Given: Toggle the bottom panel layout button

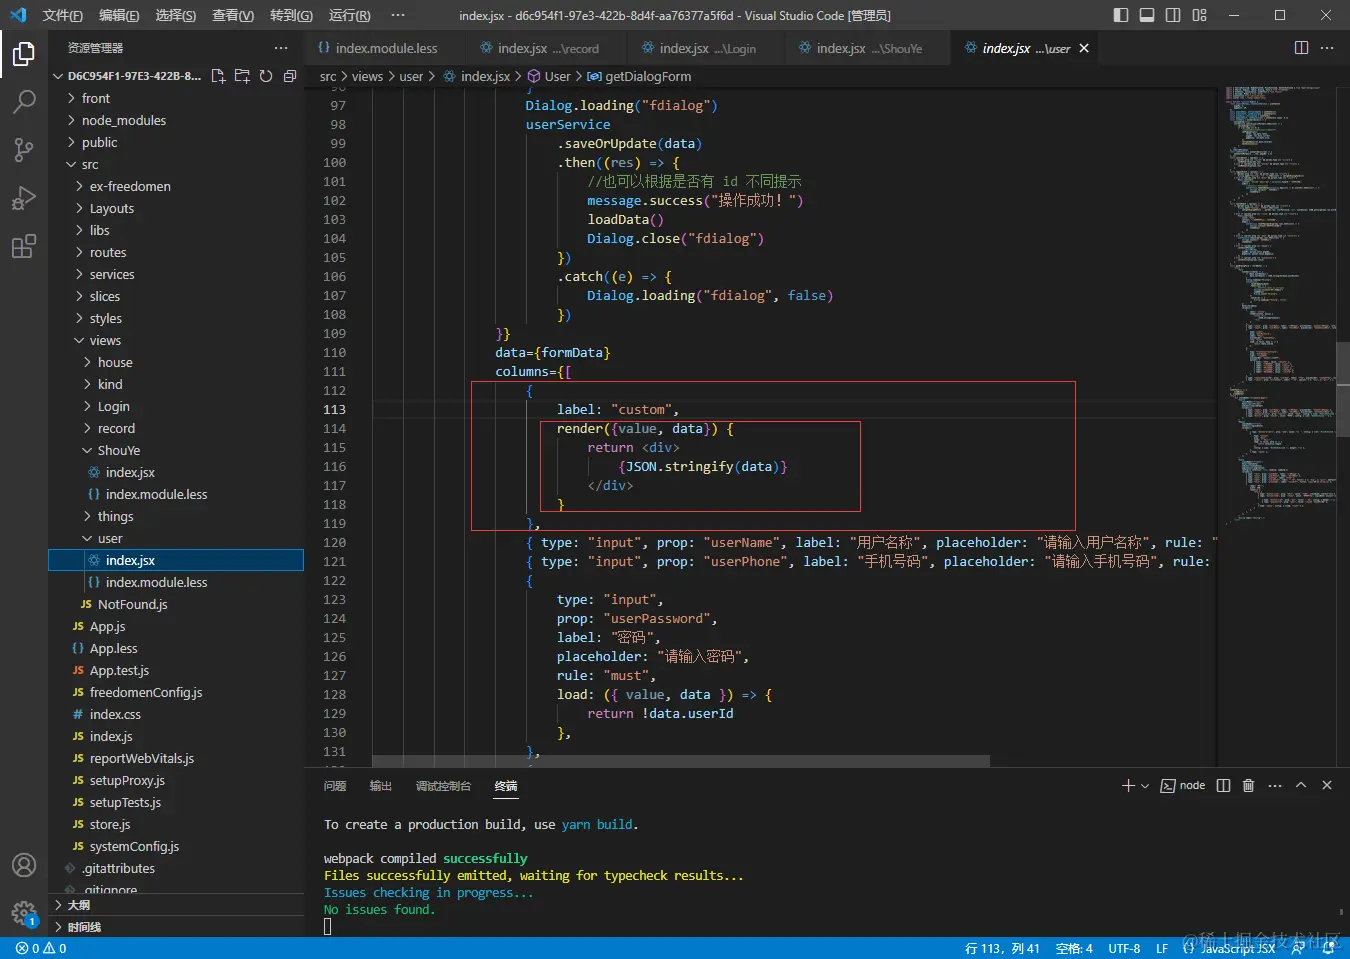Looking at the screenshot, I should coord(1147,15).
